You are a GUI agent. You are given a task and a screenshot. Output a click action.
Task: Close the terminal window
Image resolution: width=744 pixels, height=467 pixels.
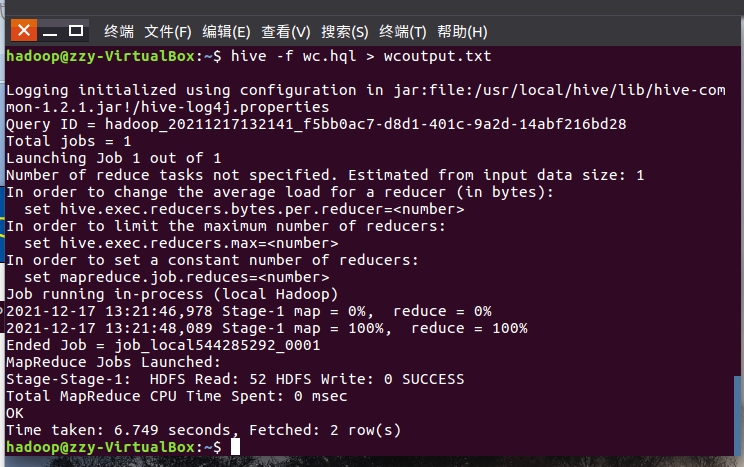tap(24, 31)
